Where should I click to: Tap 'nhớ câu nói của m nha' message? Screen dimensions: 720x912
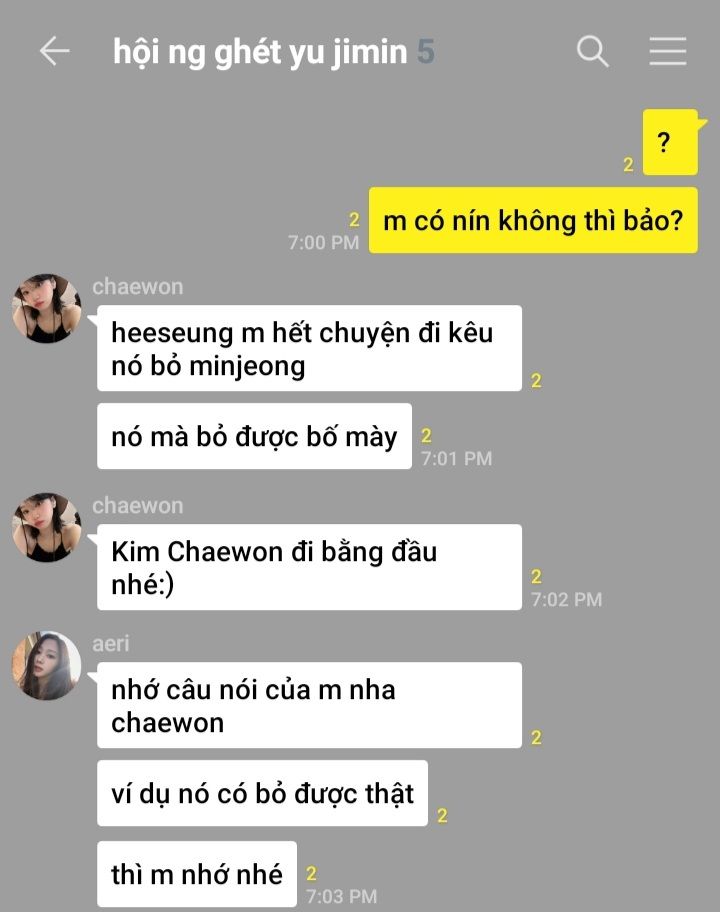pyautogui.click(x=309, y=706)
